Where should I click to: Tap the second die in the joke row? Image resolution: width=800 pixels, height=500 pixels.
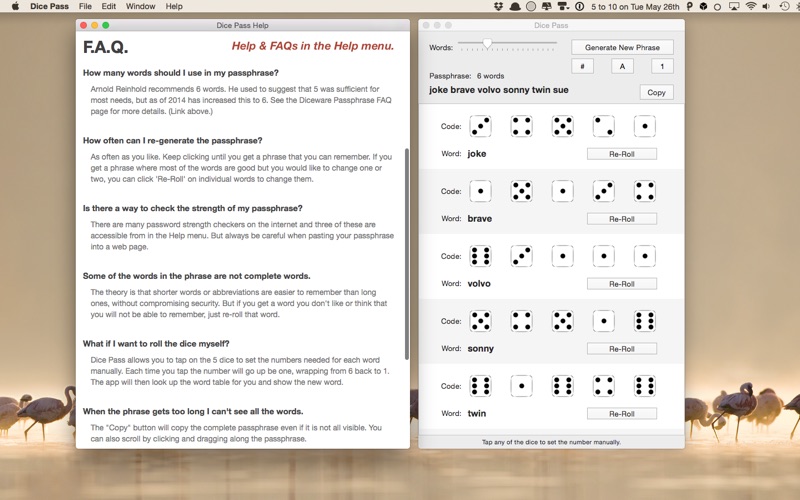click(521, 126)
